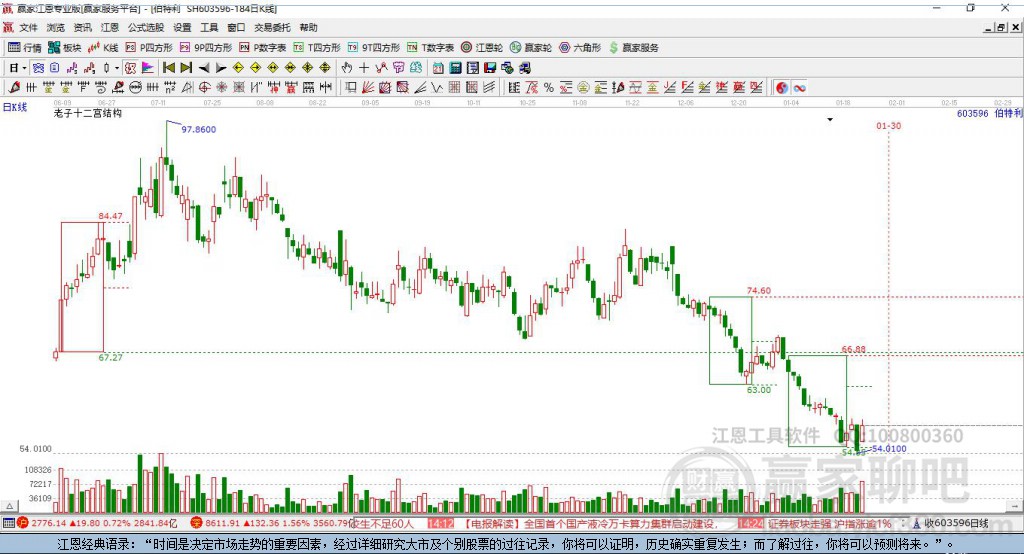Open the small black dropdown arrow above chart
Image resolution: width=1024 pixels, height=554 pixels.
[830, 120]
